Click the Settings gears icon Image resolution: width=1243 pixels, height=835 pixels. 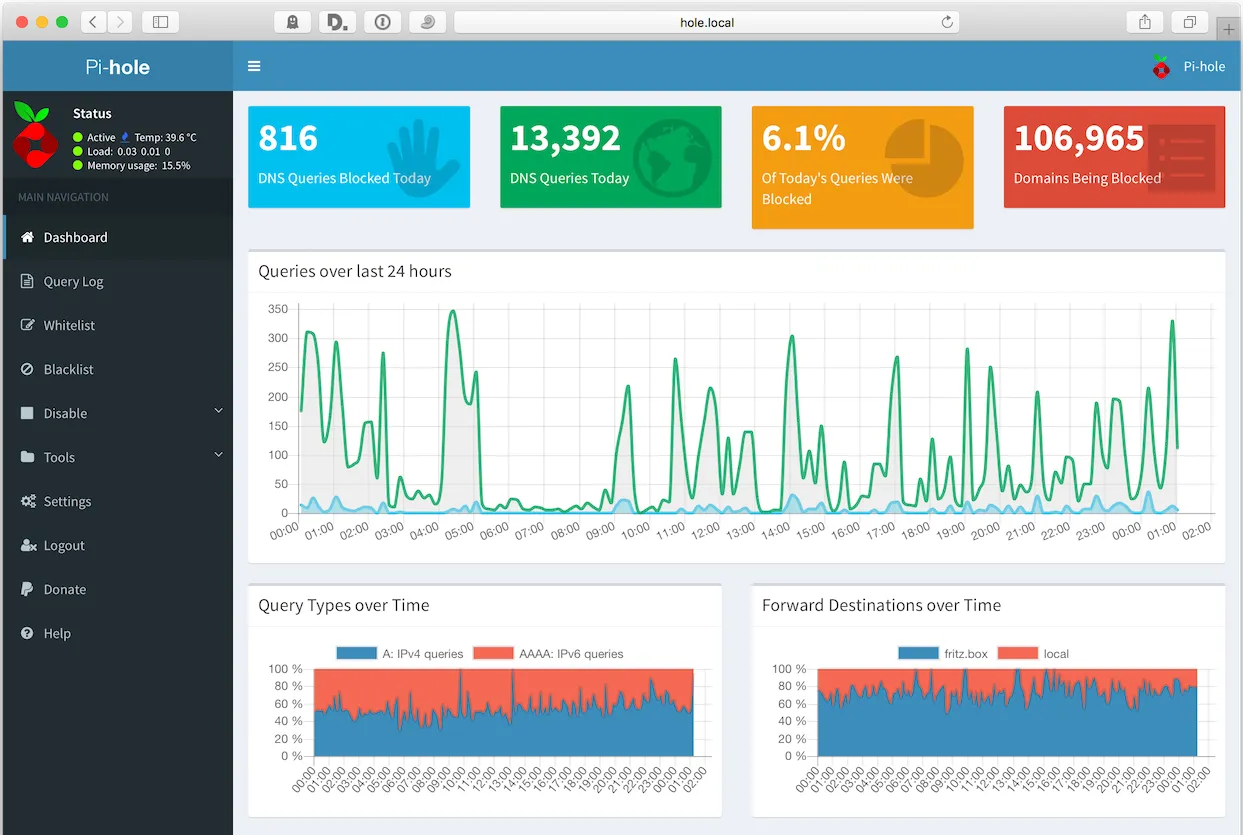coord(28,501)
